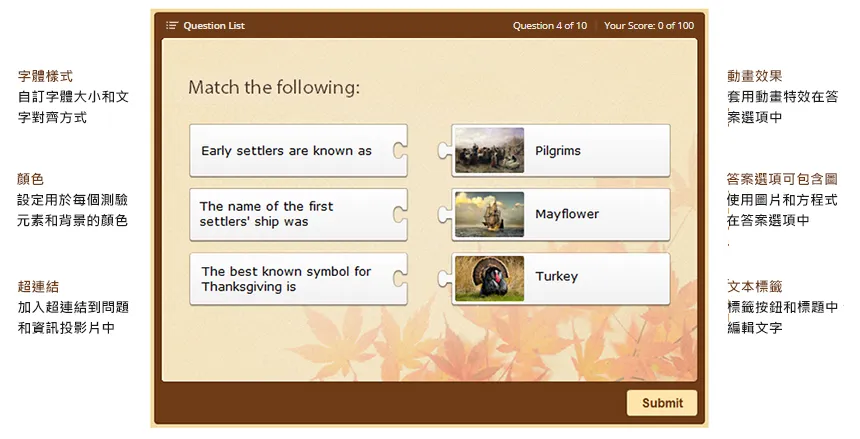Image resolution: width=860 pixels, height=439 pixels.
Task: Click the 'Match the following:' question title
Action: 273,88
